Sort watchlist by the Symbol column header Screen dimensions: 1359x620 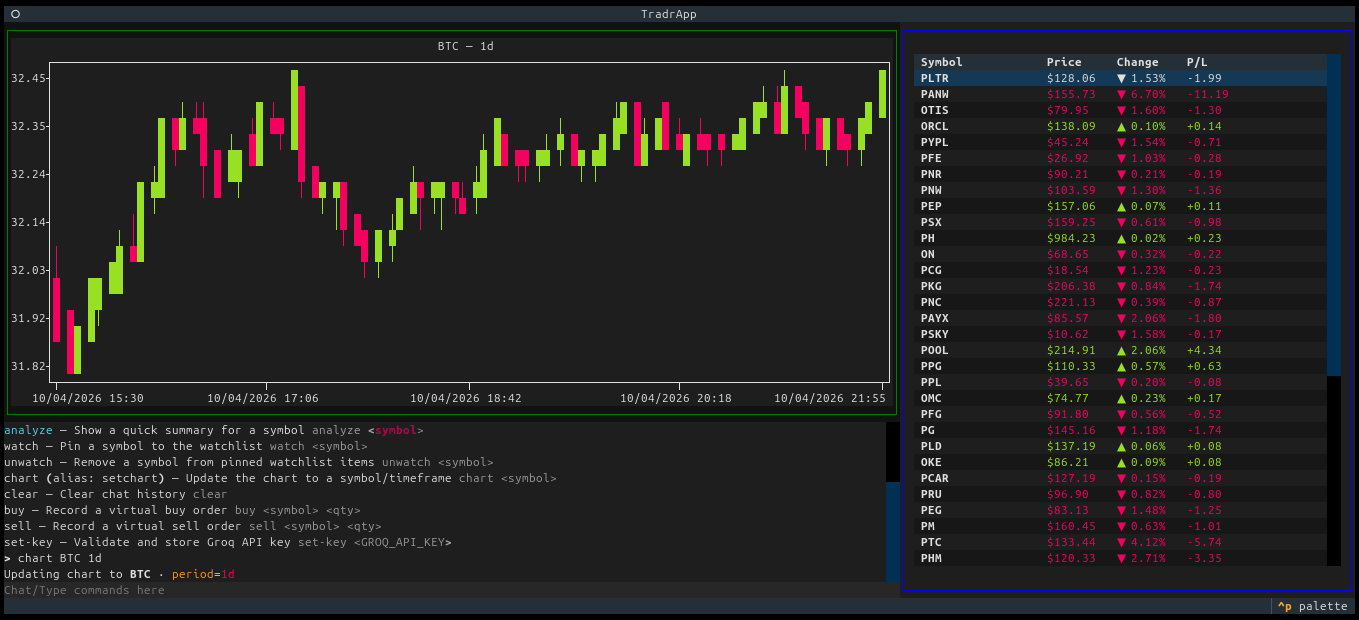(942, 62)
